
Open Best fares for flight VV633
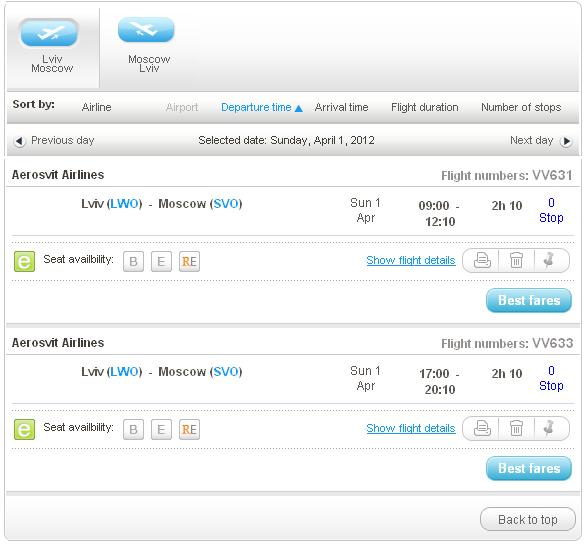[529, 468]
